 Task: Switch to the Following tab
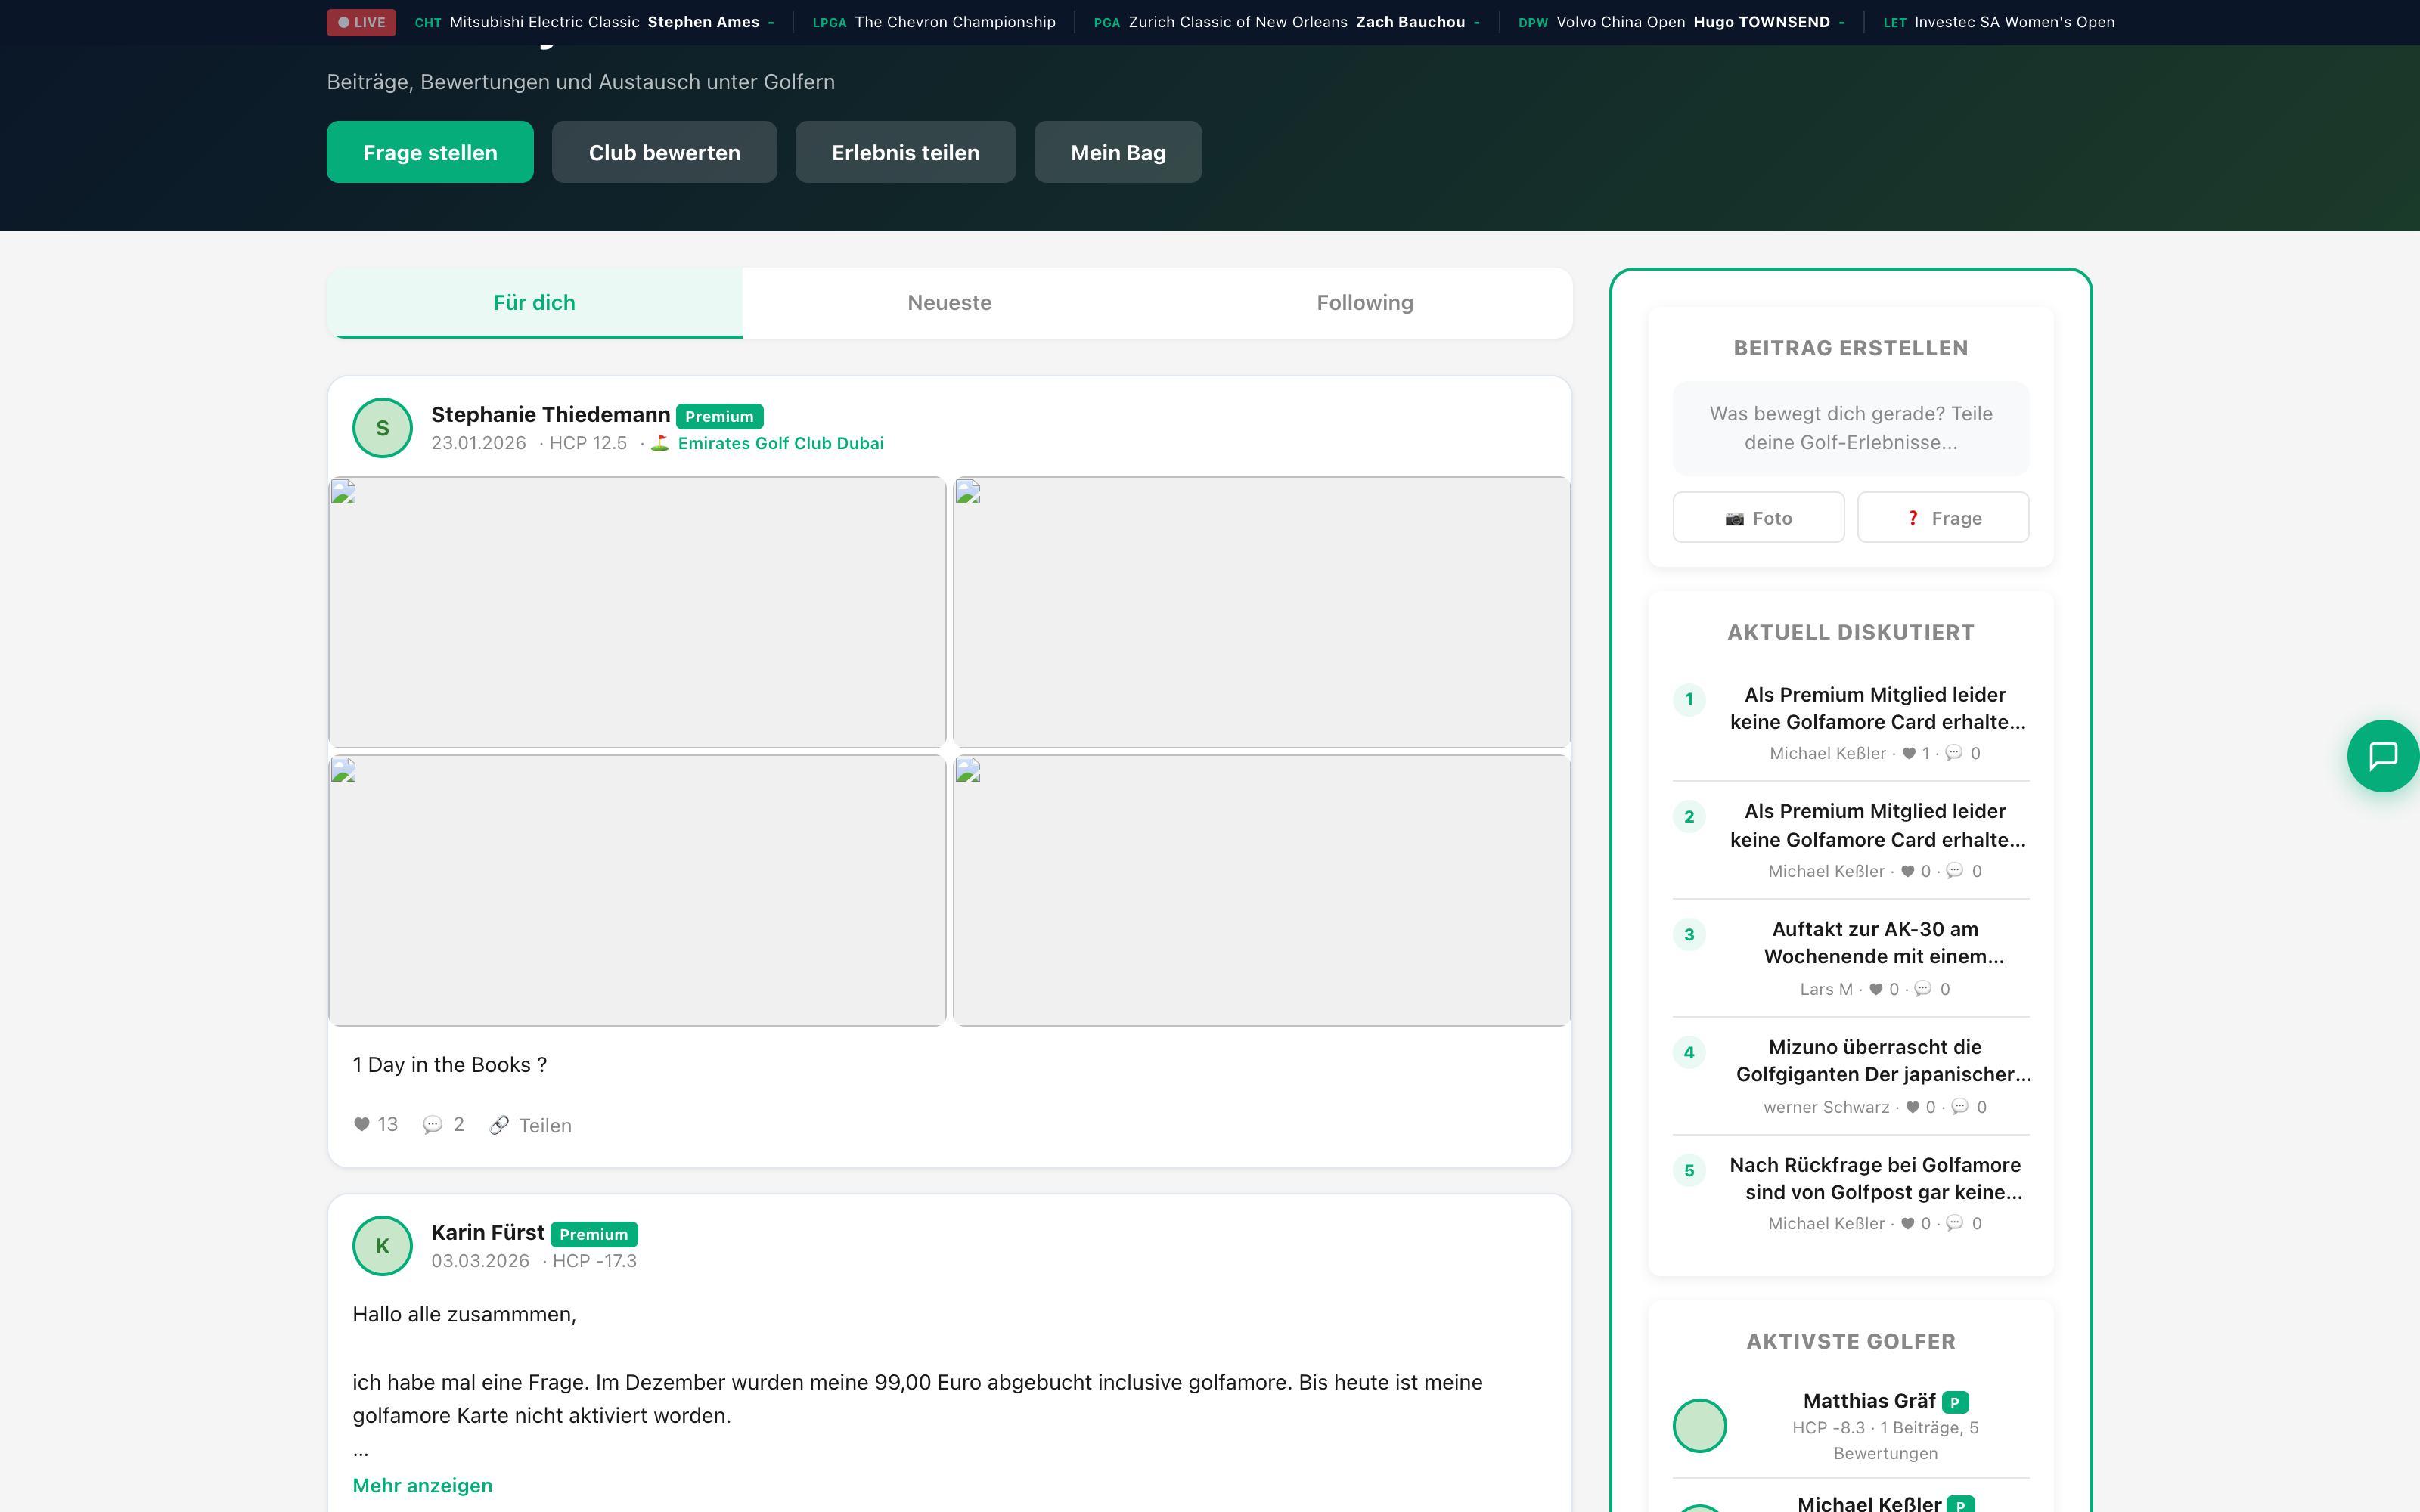pyautogui.click(x=1365, y=303)
